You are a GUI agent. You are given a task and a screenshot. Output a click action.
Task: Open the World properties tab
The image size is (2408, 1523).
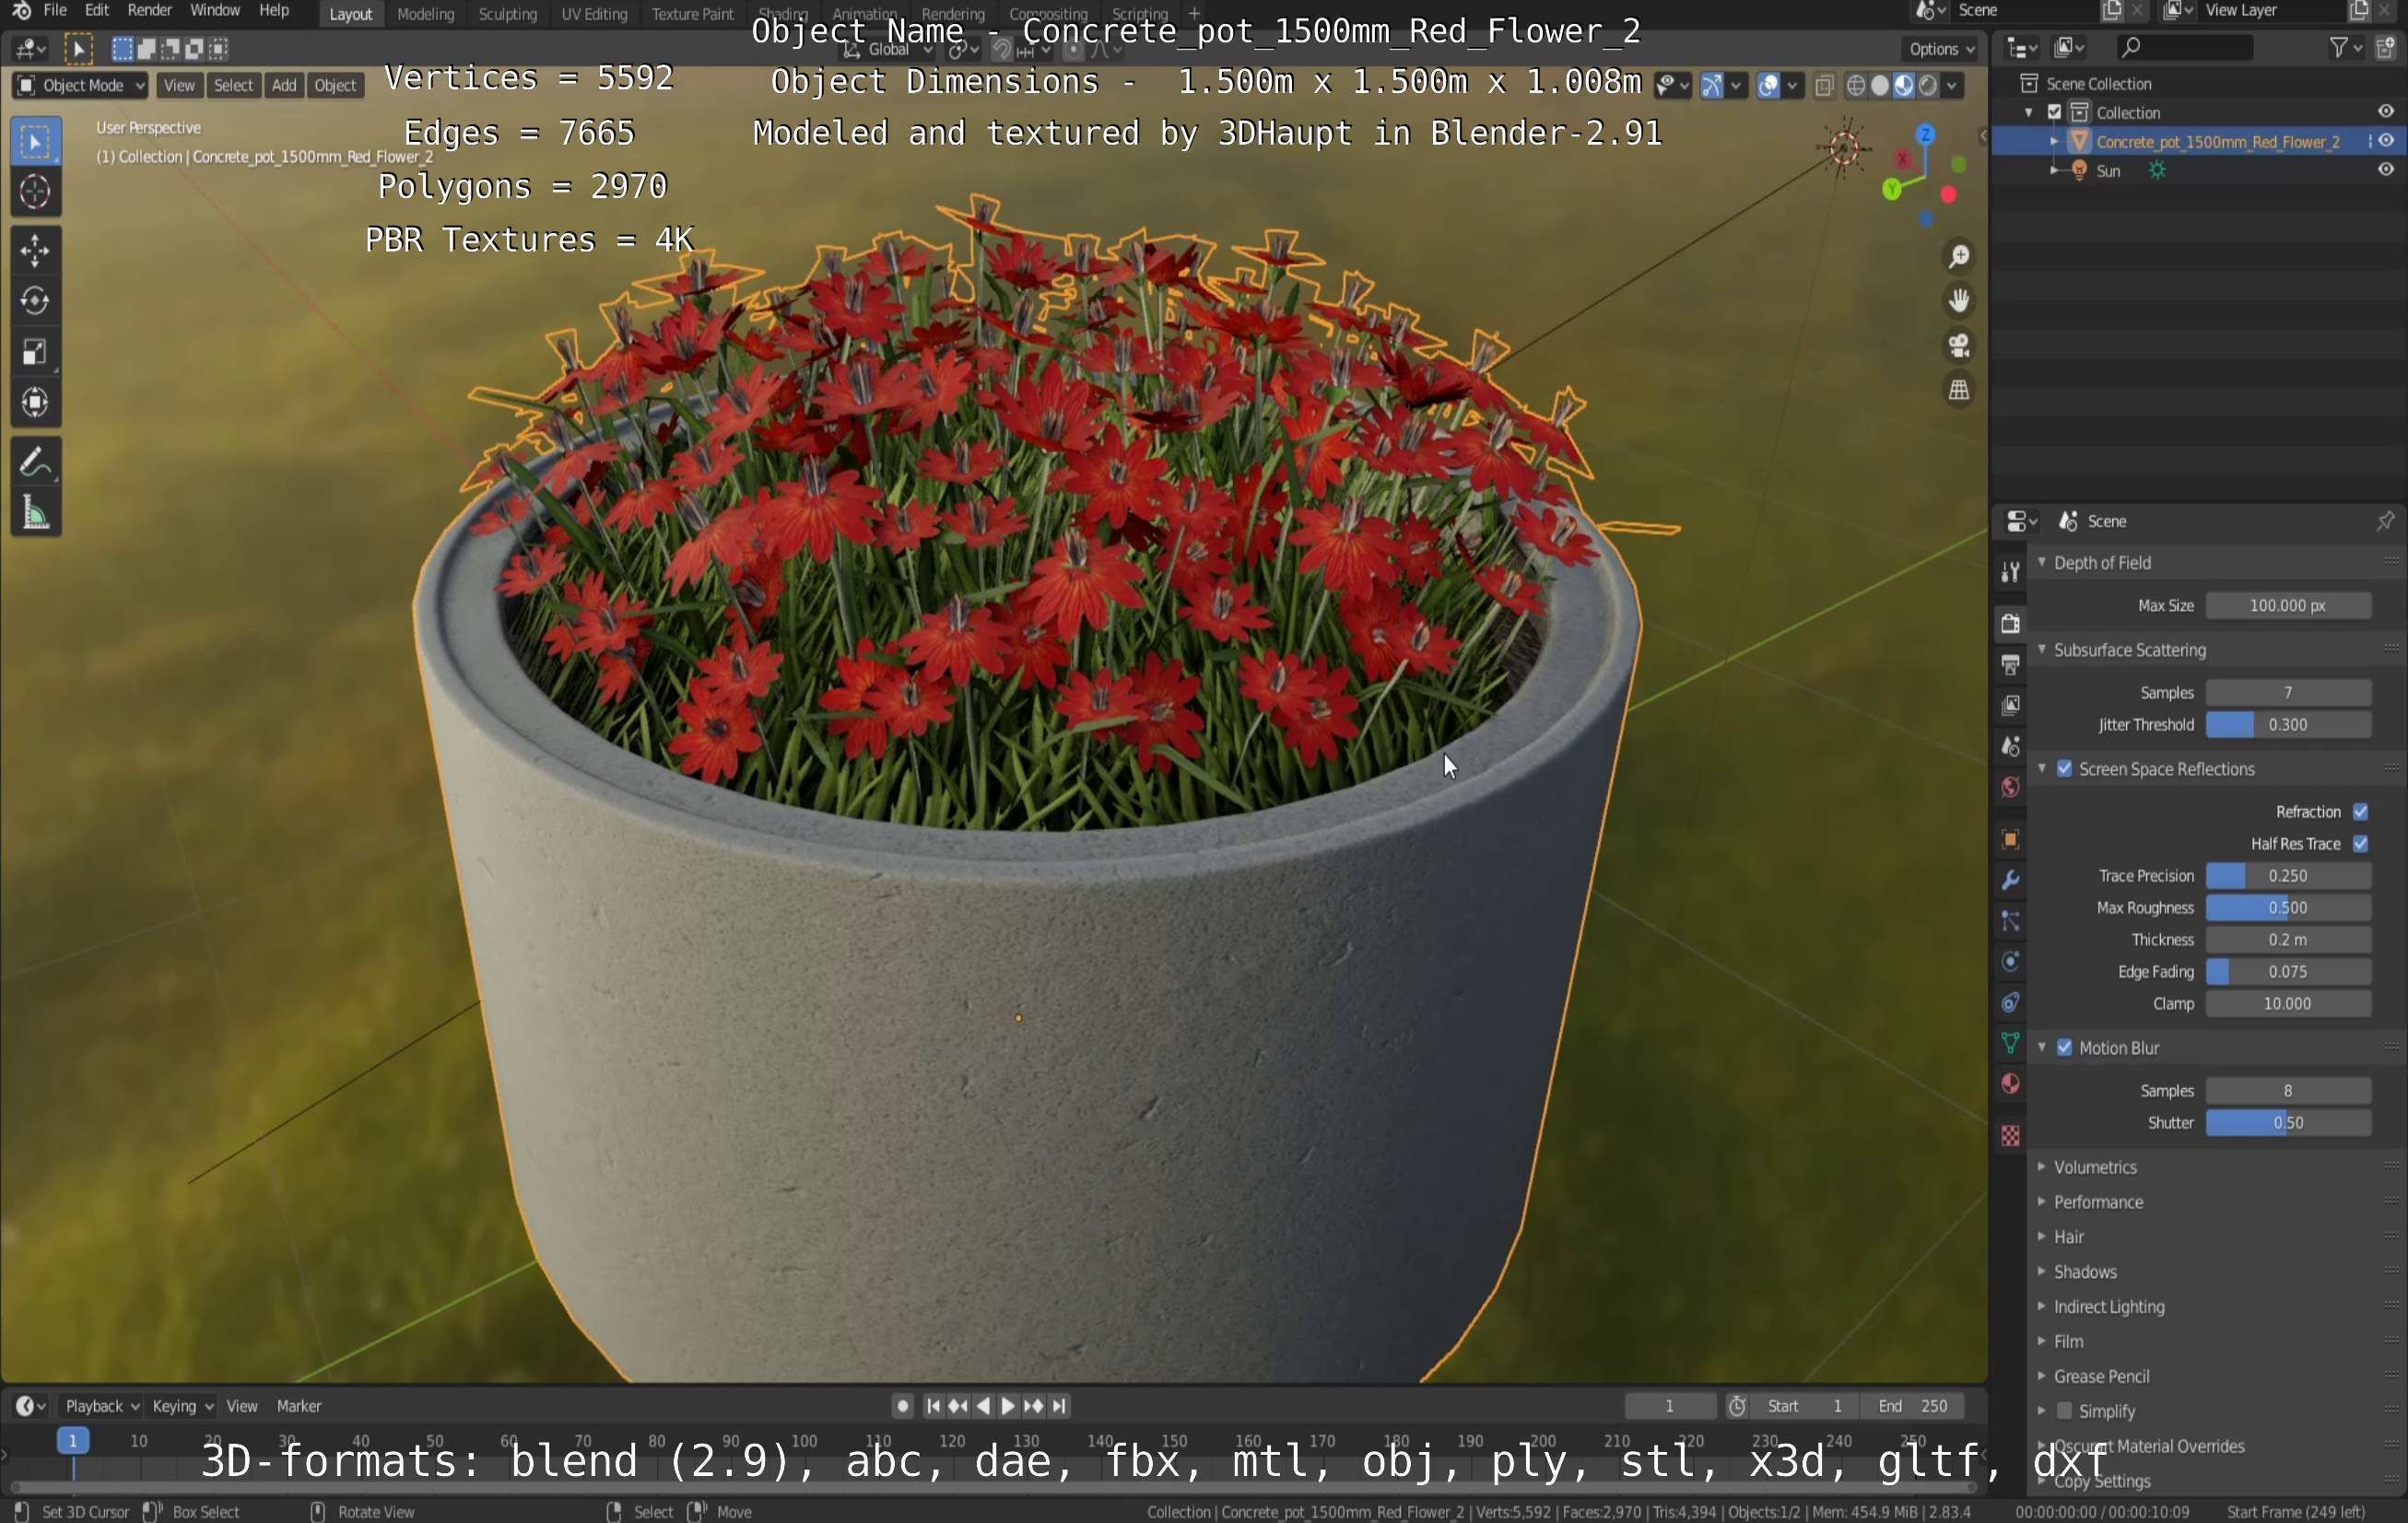pyautogui.click(x=2010, y=787)
